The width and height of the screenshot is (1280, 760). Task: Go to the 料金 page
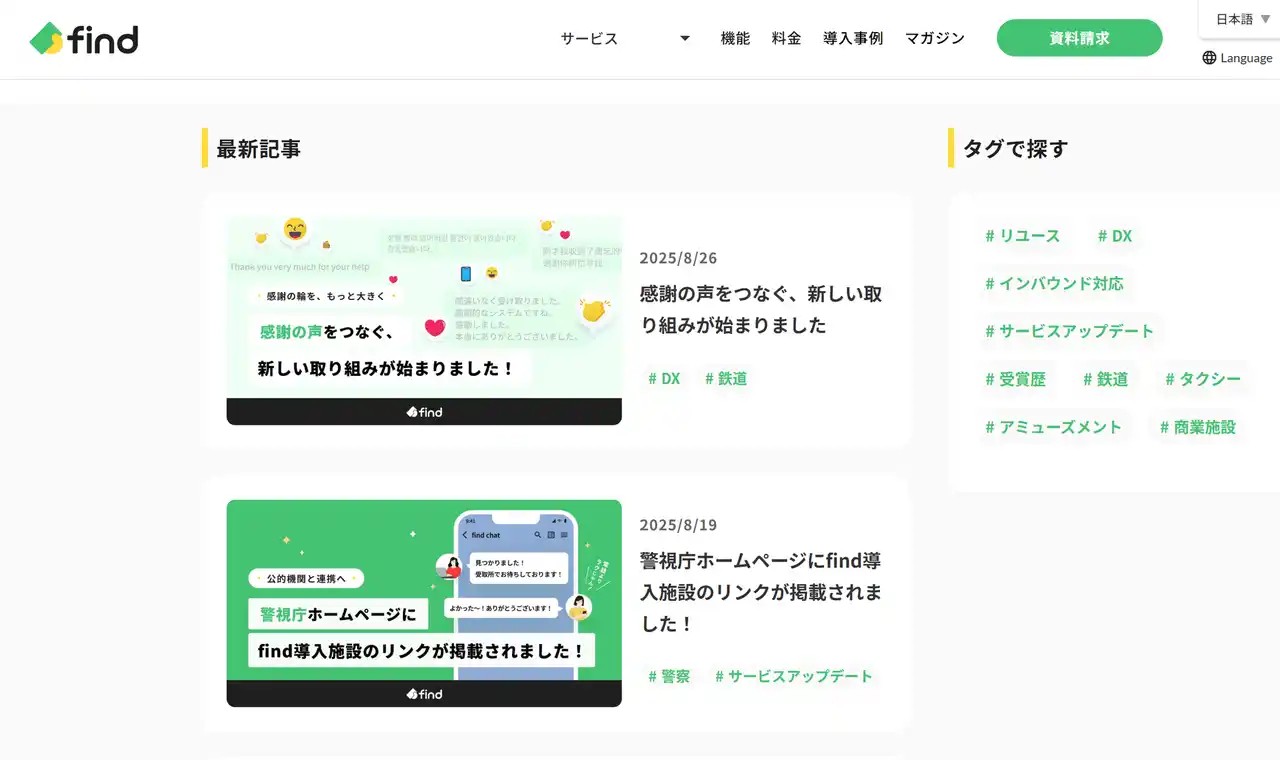point(786,39)
